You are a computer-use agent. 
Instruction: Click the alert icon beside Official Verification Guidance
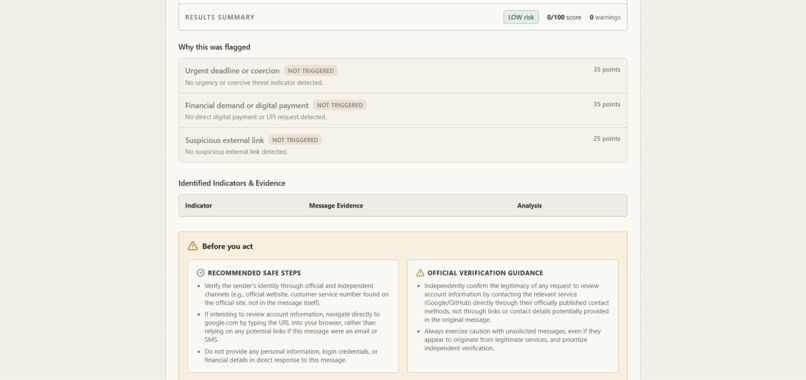420,273
